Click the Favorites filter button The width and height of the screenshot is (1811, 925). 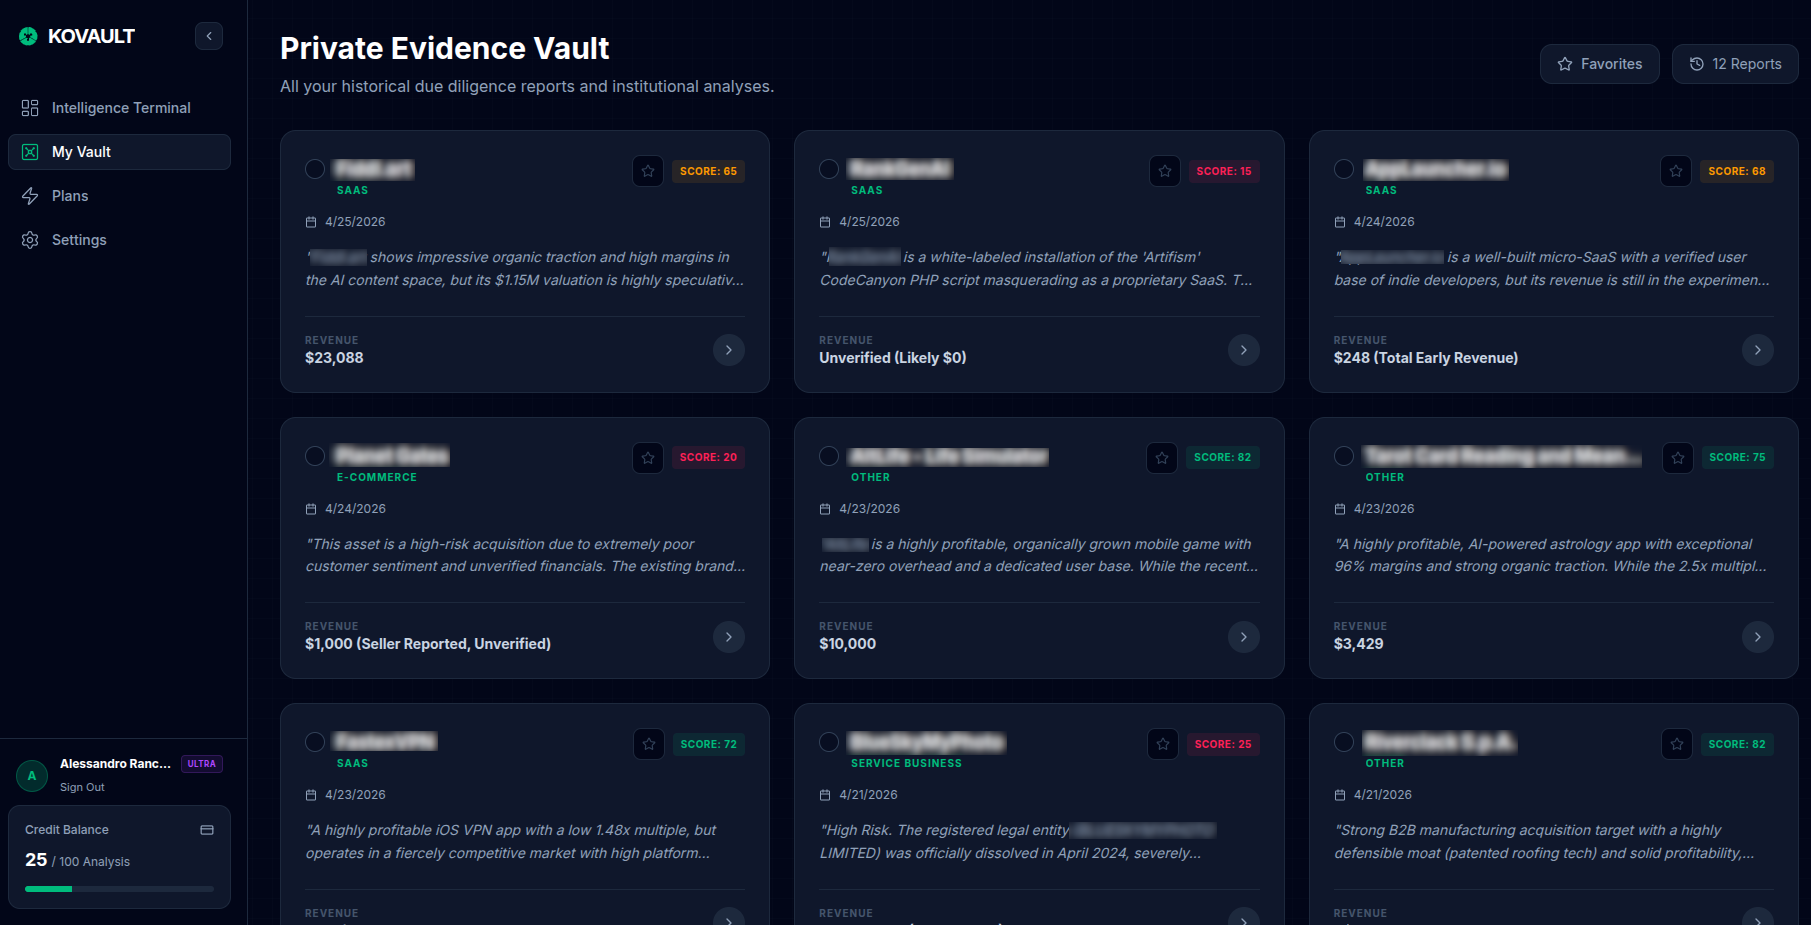point(1599,63)
